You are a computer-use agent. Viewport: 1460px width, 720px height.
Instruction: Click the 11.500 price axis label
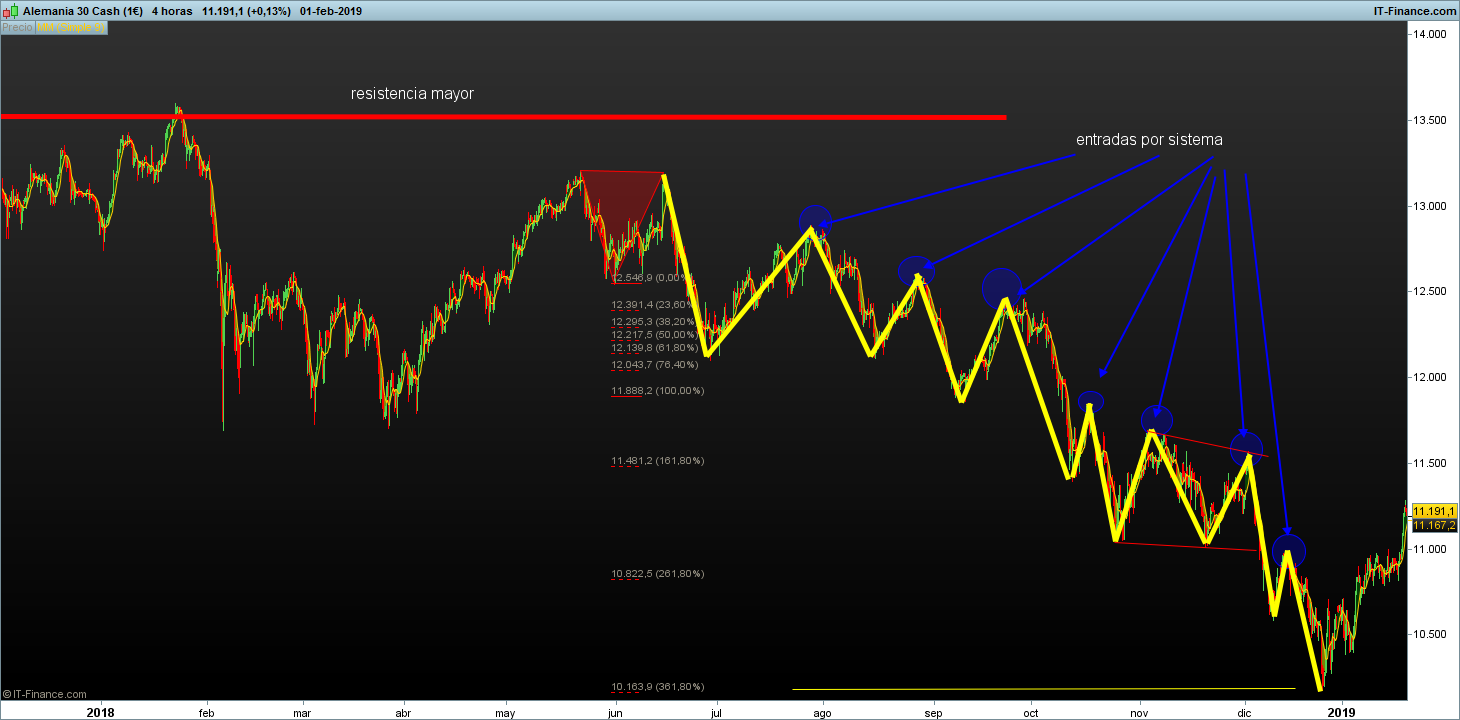pyautogui.click(x=1428, y=464)
